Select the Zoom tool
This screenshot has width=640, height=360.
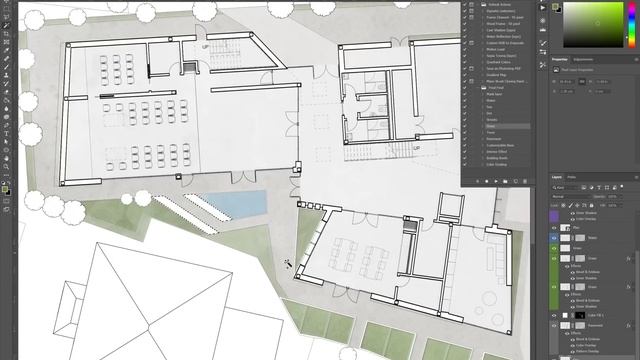(6, 167)
